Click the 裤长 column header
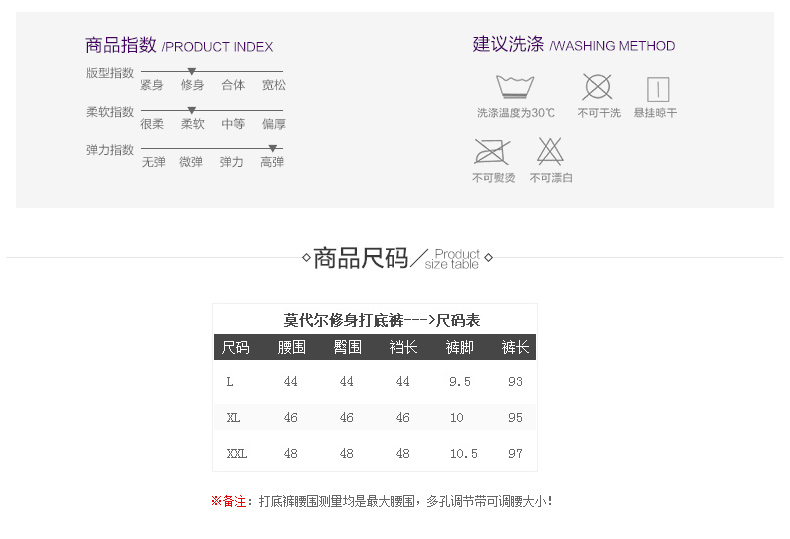 515,347
